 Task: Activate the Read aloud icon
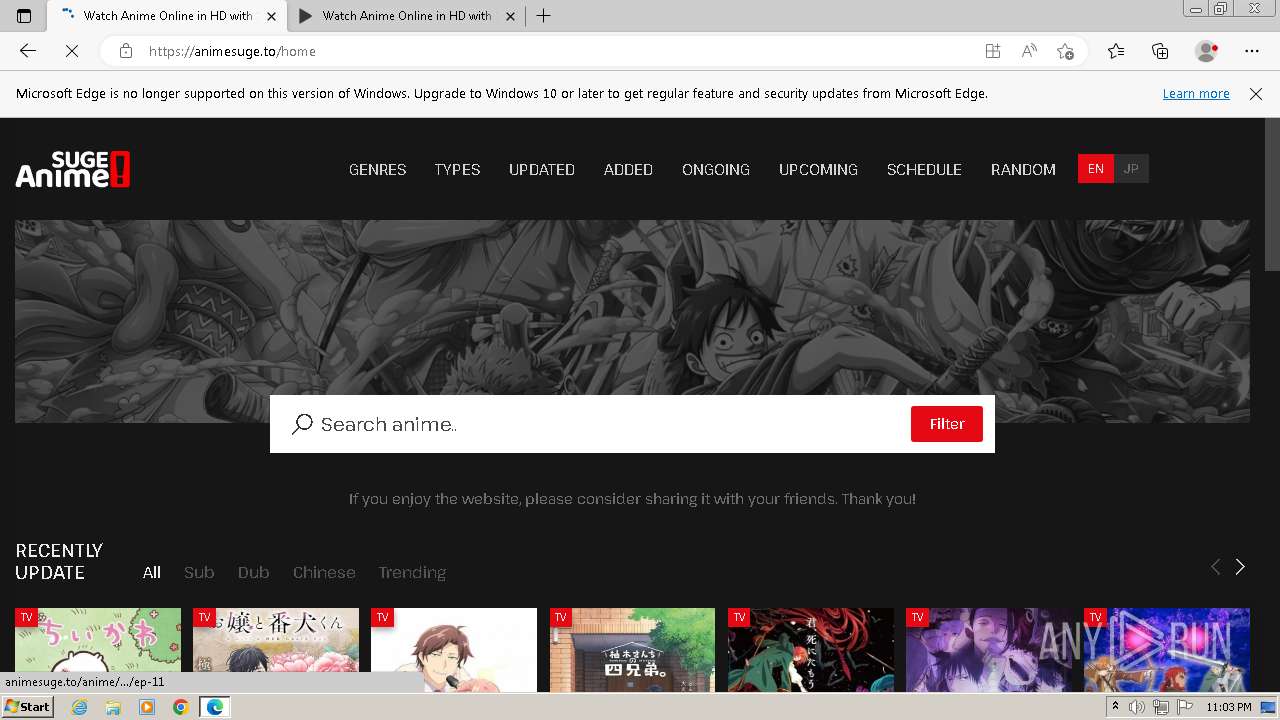(x=1029, y=51)
